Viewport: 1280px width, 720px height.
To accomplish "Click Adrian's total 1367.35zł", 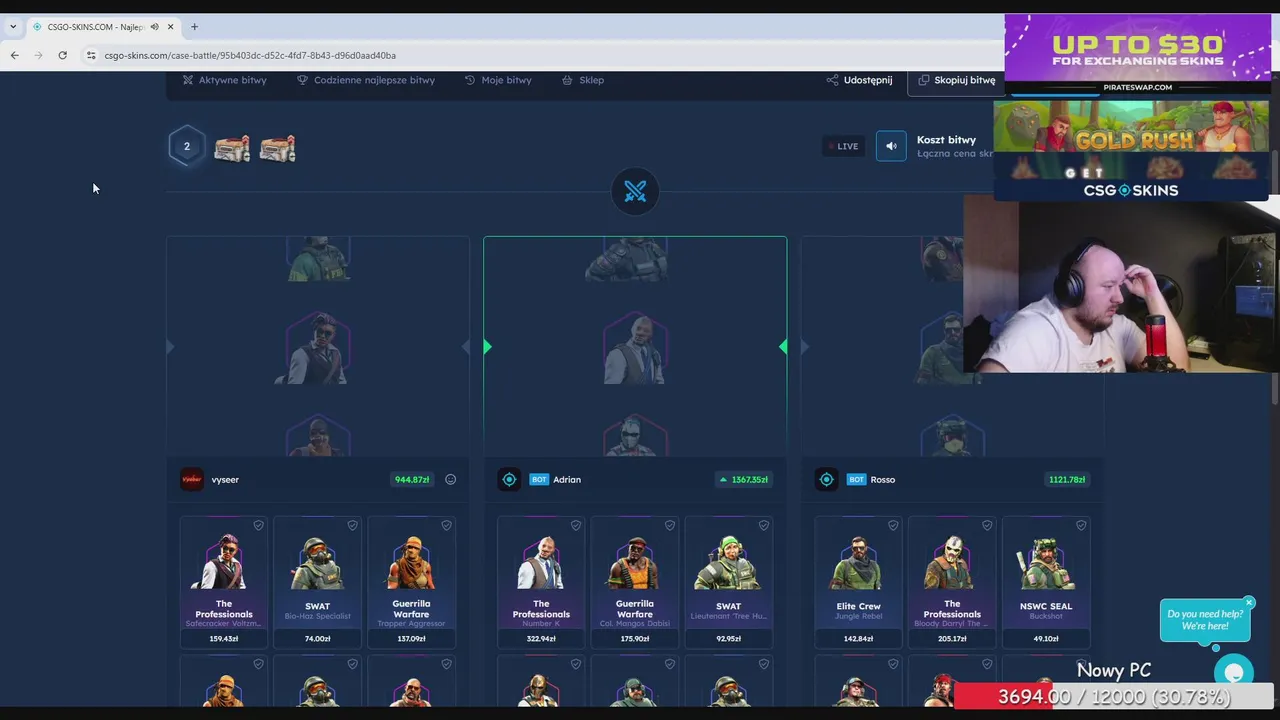I will point(744,480).
